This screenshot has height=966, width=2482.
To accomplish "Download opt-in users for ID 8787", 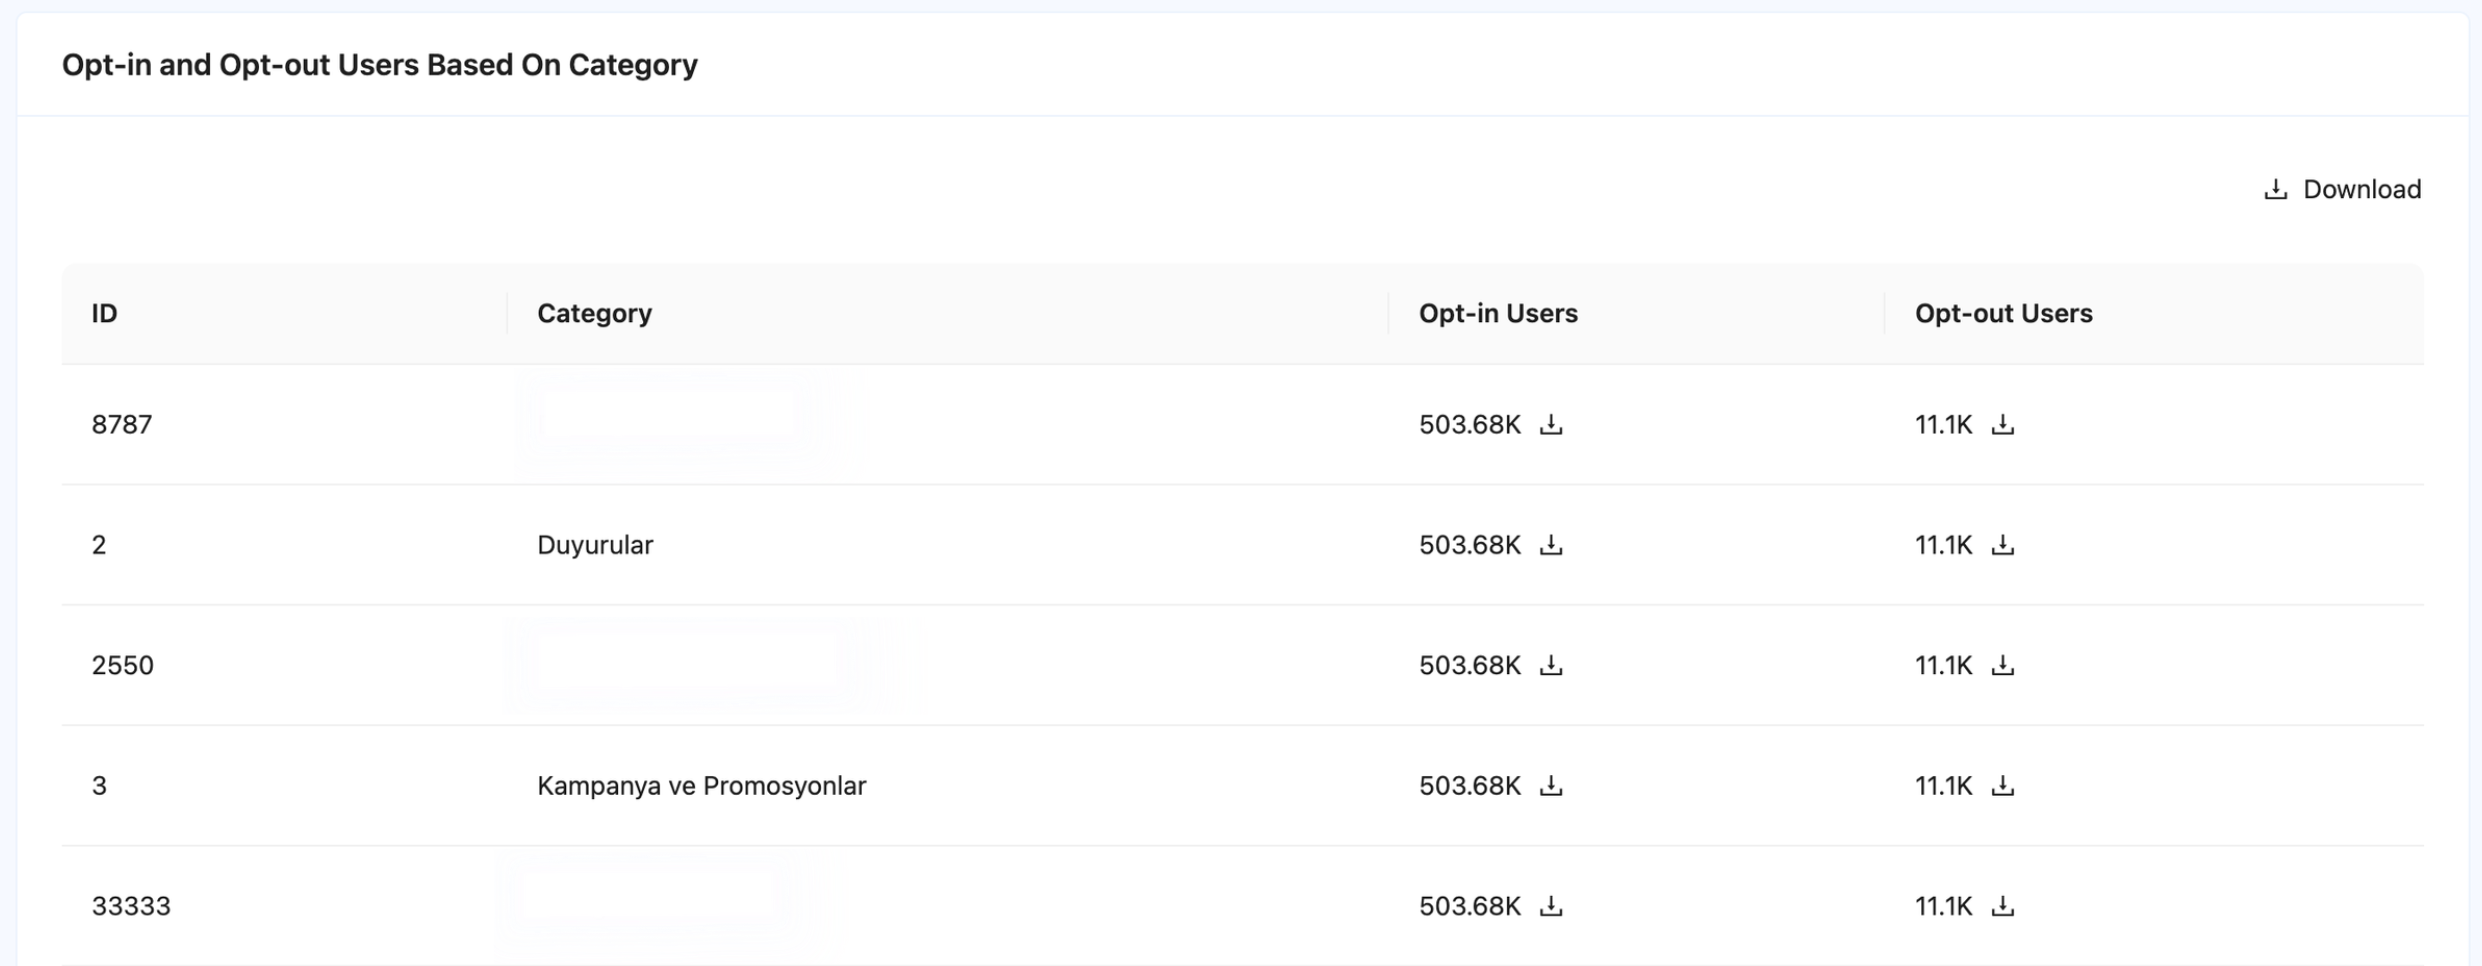I will click(x=1550, y=424).
